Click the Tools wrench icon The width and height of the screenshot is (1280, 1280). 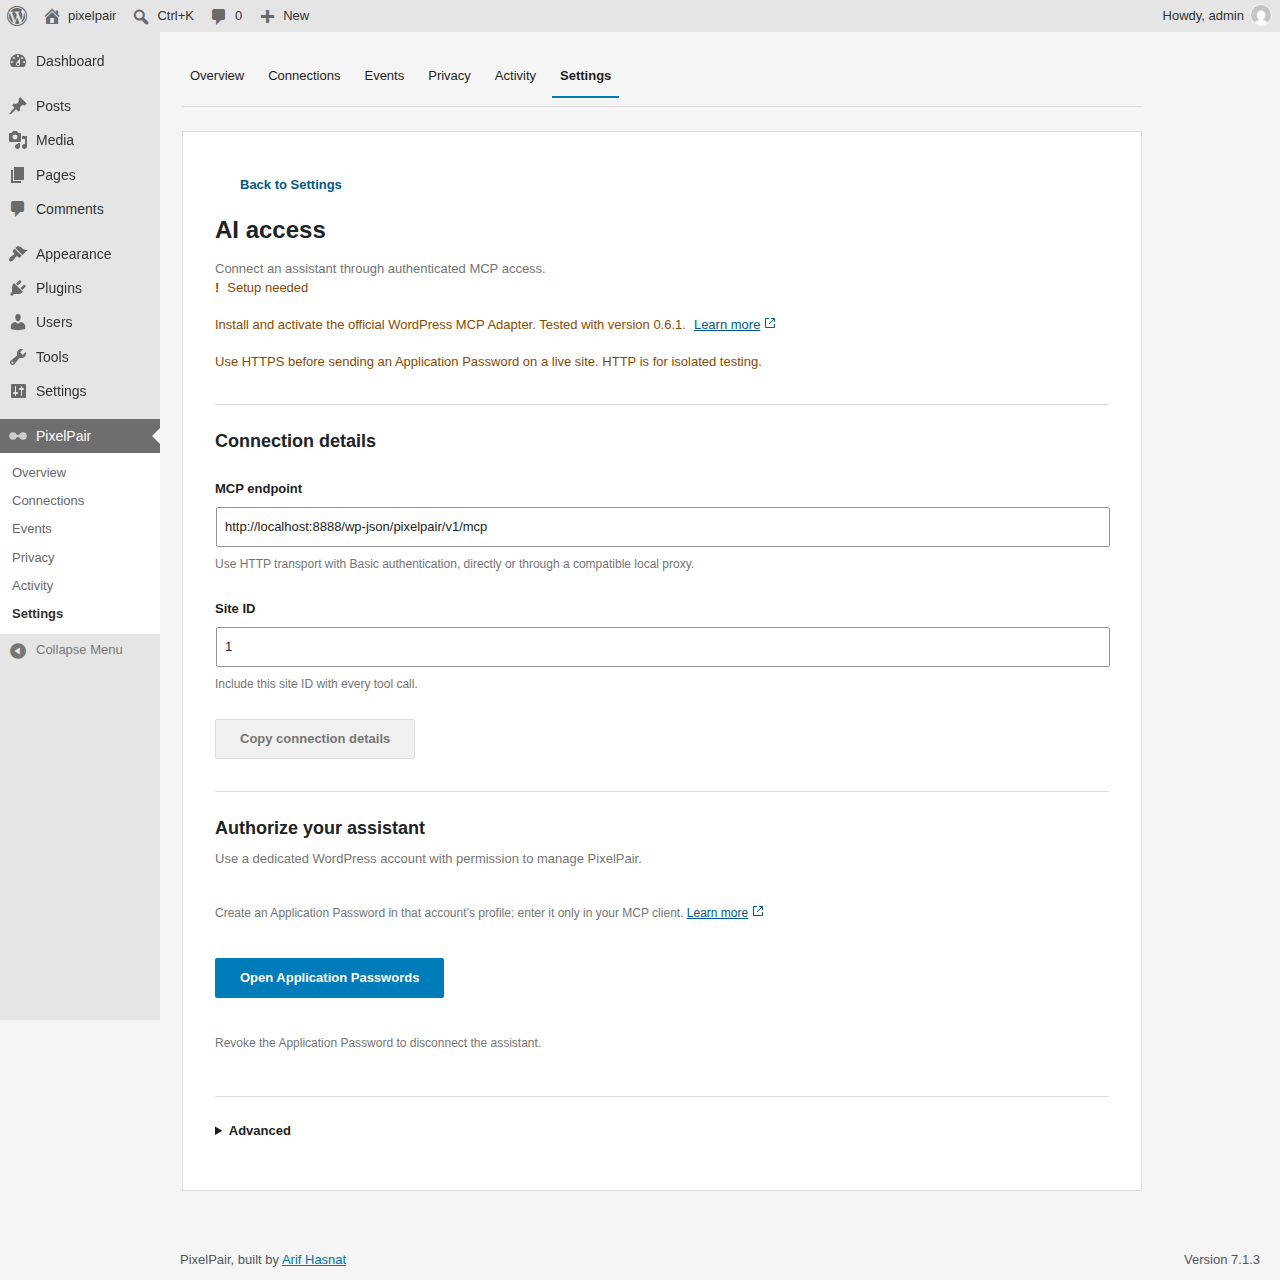coord(18,357)
